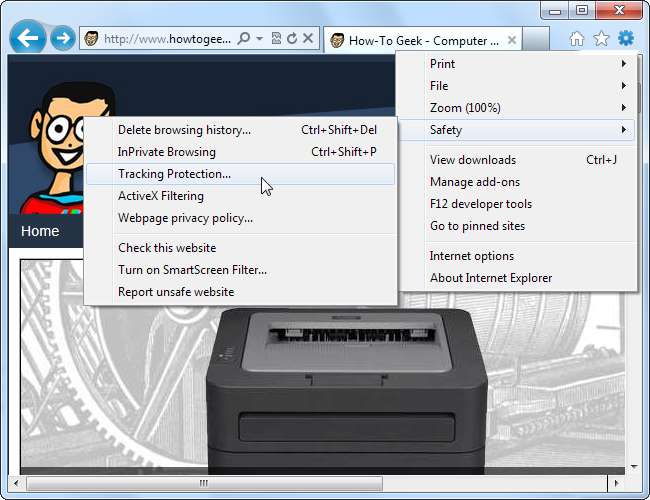
Task: Go forward with the Forward arrow button
Action: click(x=63, y=38)
